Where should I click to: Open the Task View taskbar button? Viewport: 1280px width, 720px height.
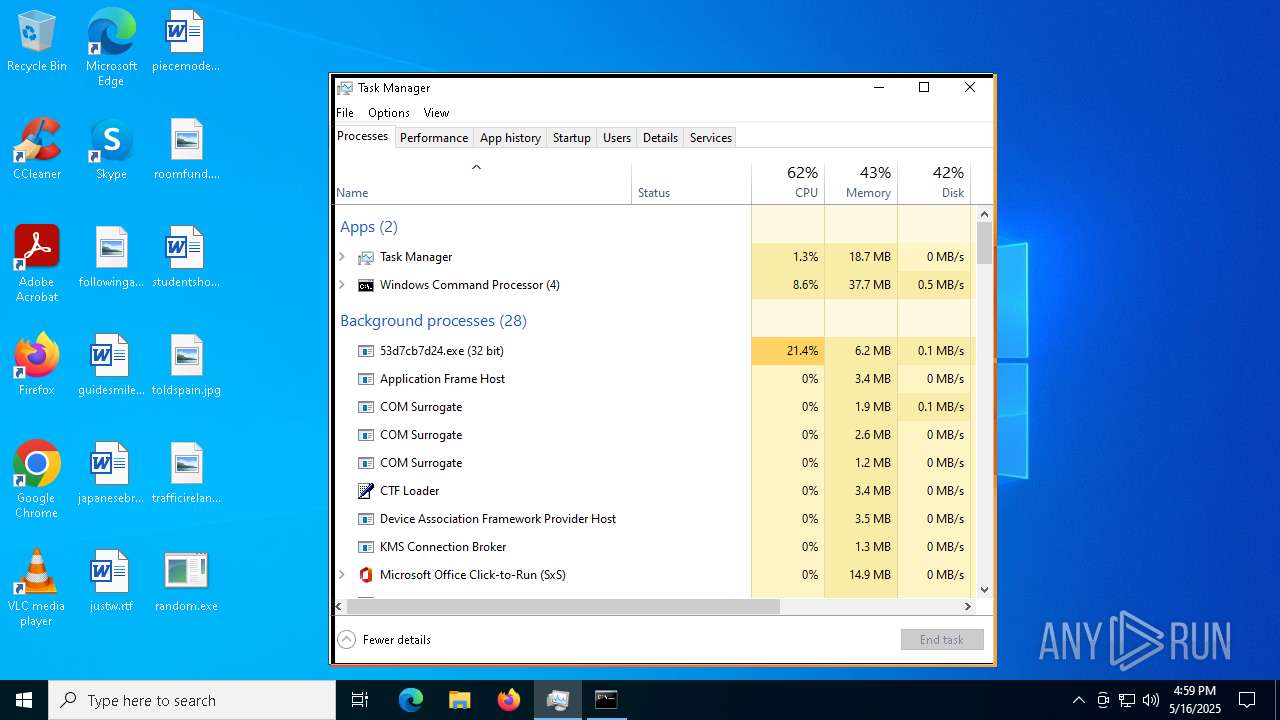coord(360,700)
